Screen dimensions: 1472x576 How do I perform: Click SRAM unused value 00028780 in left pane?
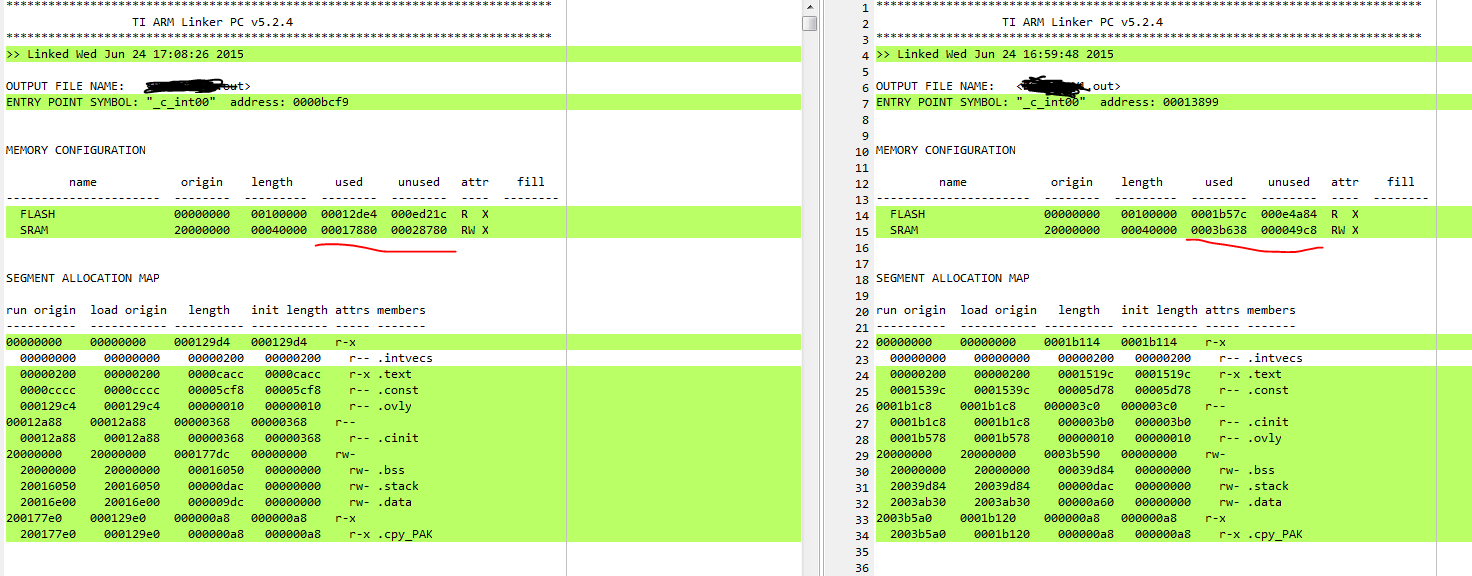point(419,230)
